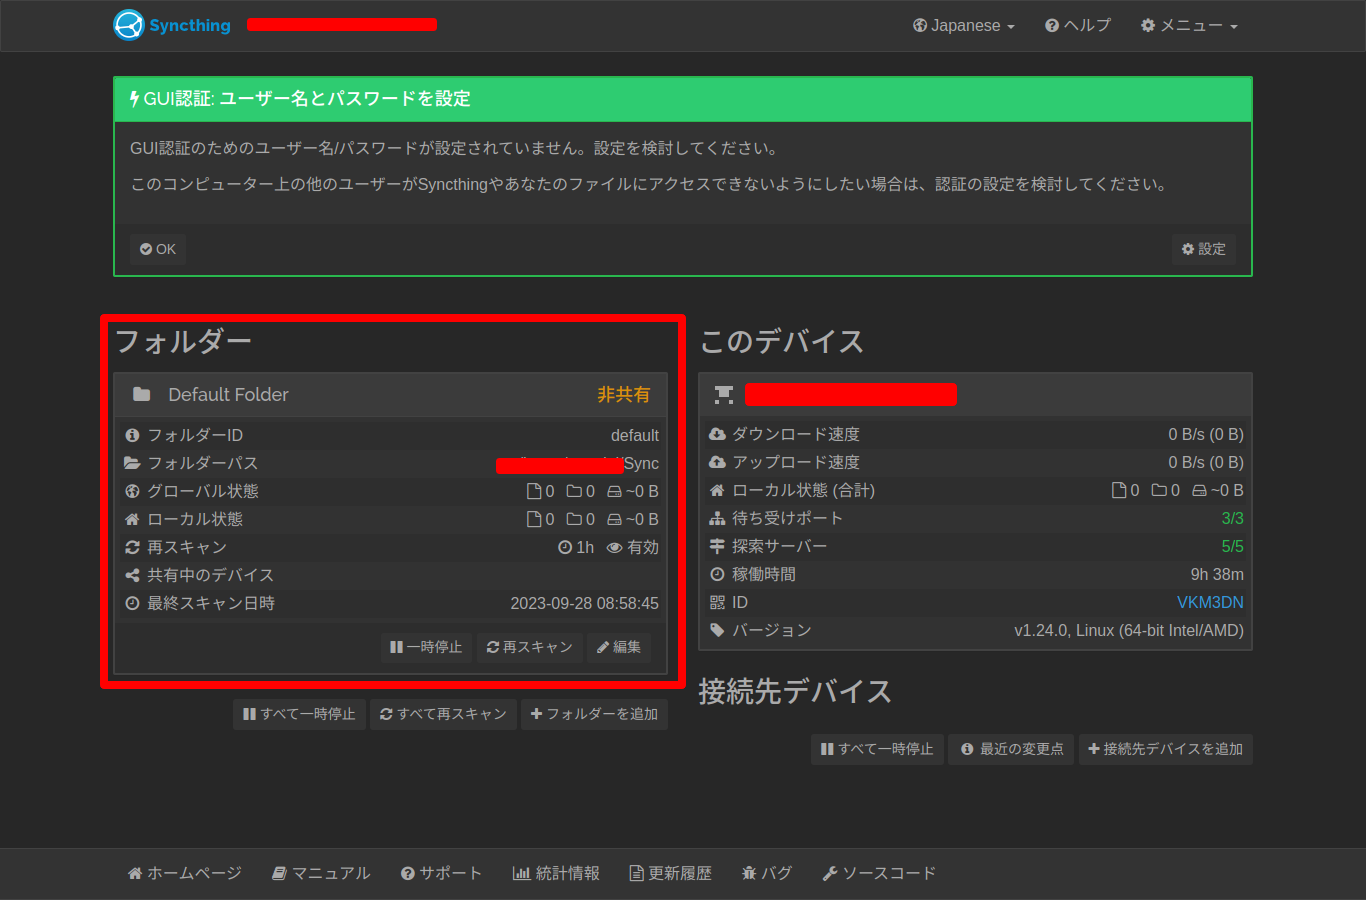This screenshot has width=1366, height=901.
Task: Click the device ID link VKM3DN
Action: click(1209, 602)
